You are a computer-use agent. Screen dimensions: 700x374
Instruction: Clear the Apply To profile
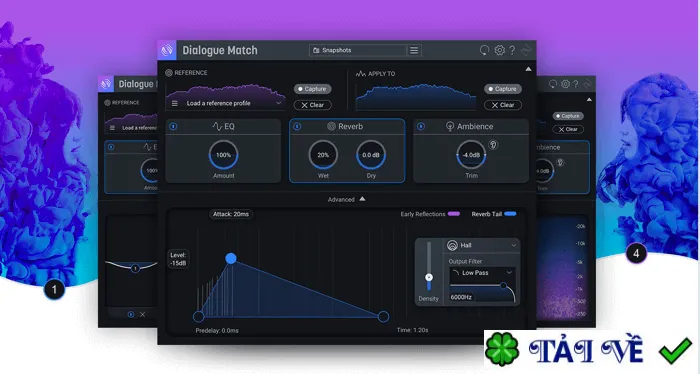click(x=503, y=105)
